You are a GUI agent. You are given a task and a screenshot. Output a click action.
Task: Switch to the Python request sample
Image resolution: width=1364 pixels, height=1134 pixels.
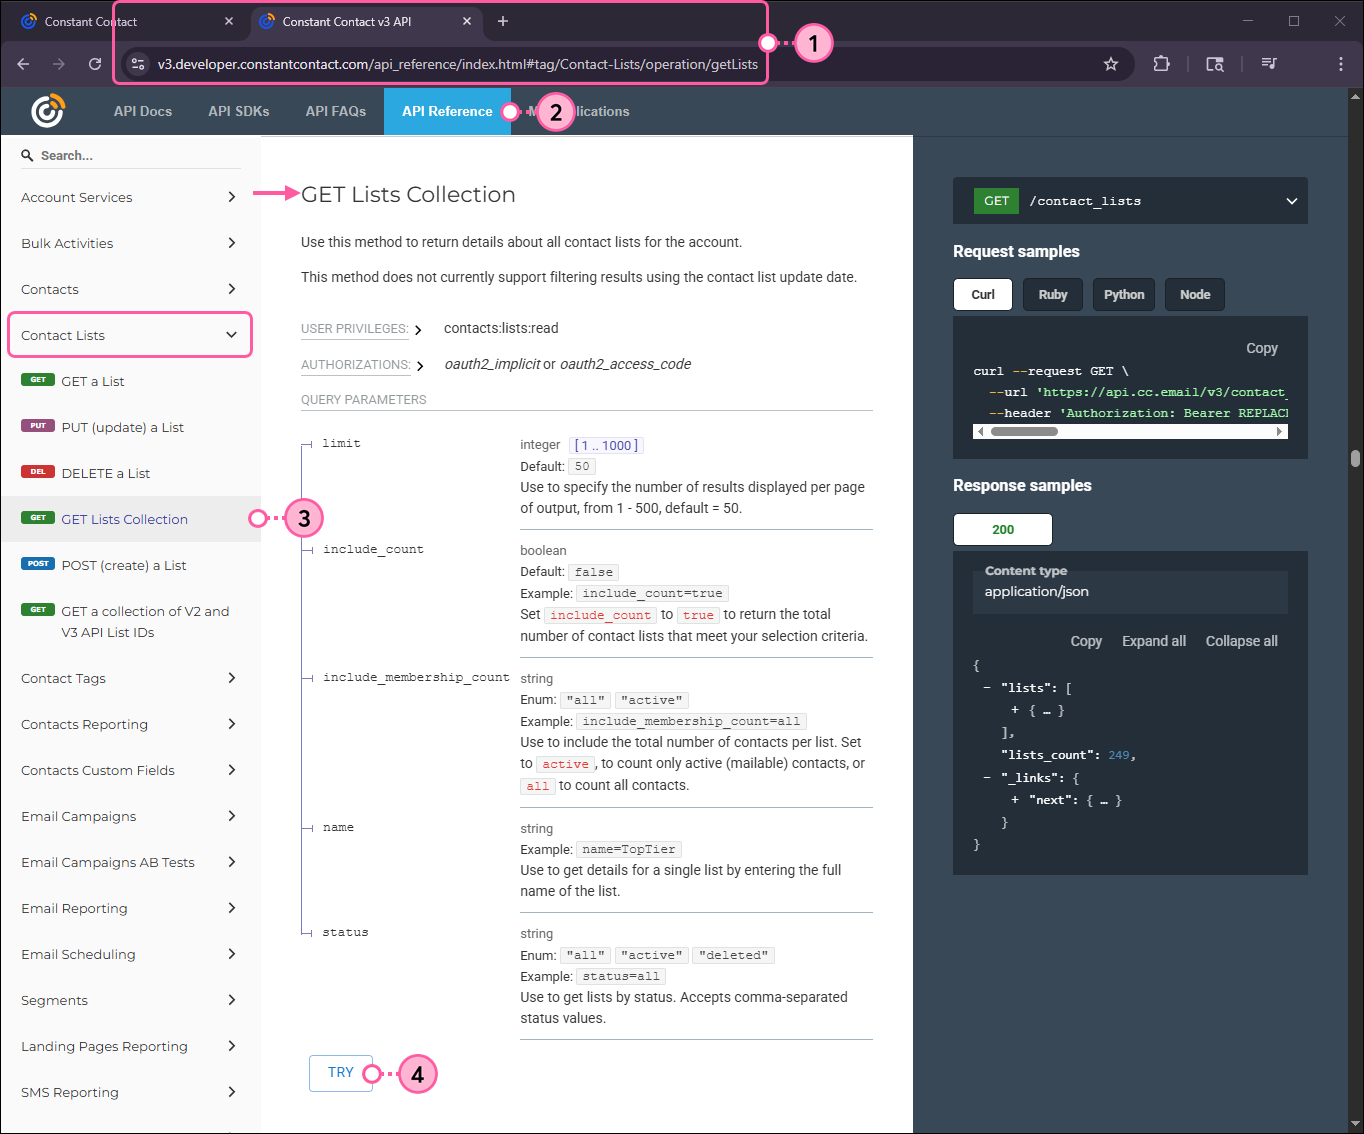click(x=1124, y=295)
